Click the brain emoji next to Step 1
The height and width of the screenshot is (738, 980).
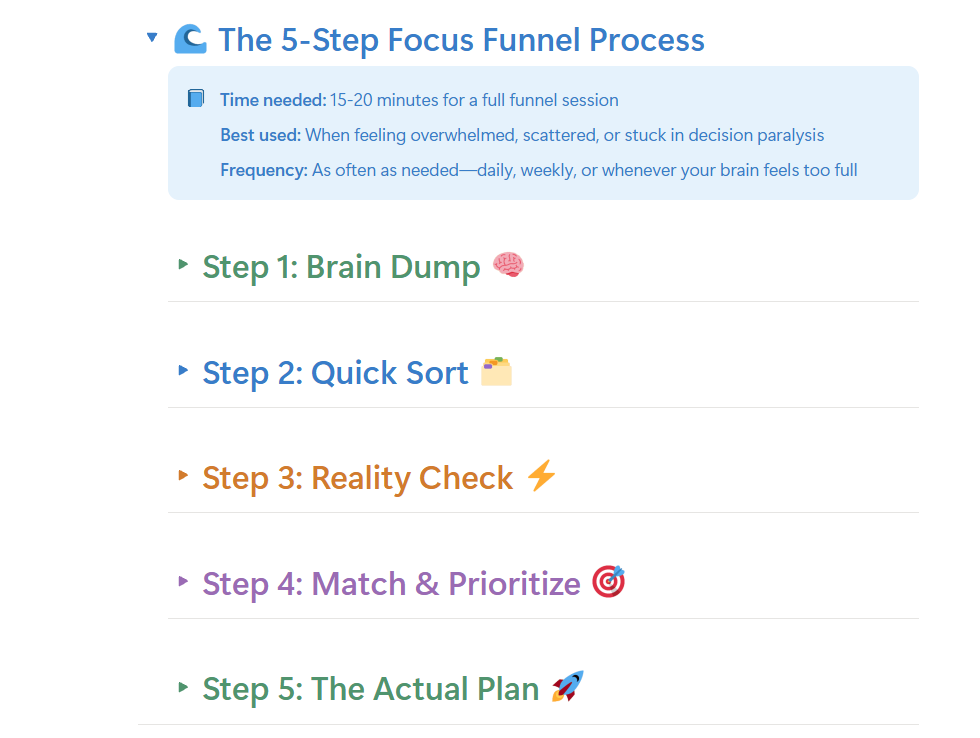point(510,265)
